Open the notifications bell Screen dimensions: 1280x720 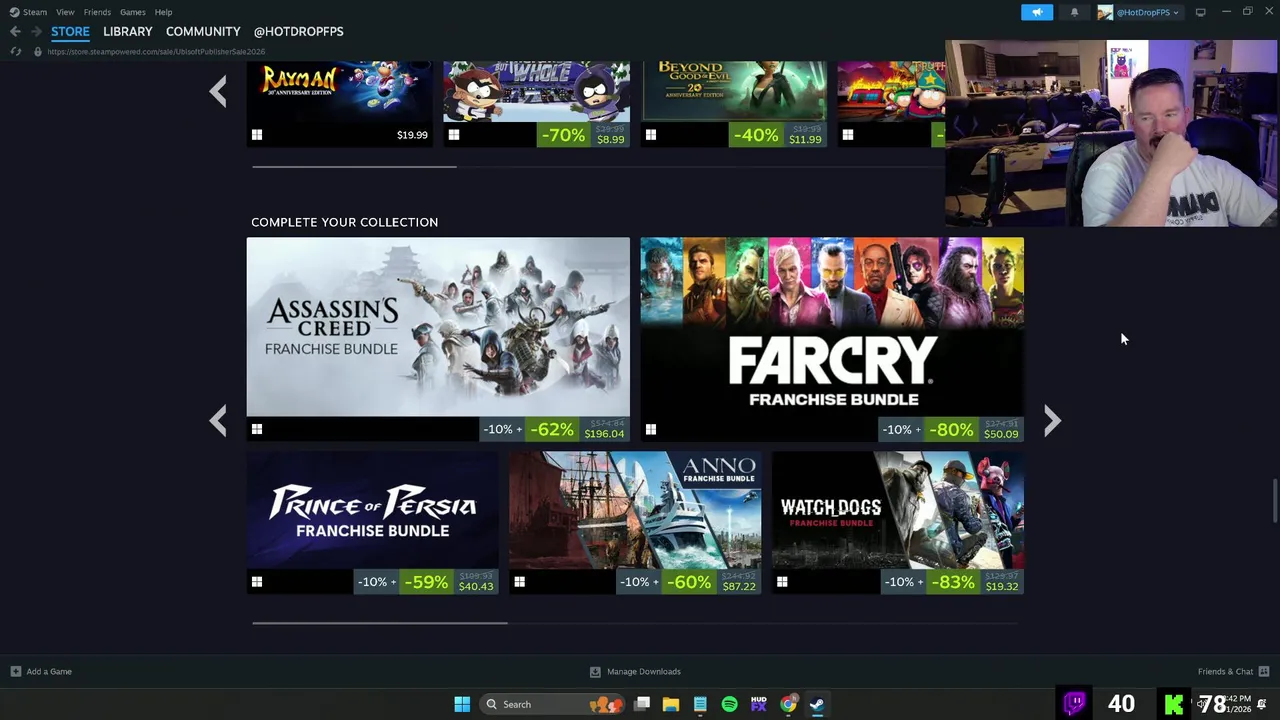[1074, 12]
